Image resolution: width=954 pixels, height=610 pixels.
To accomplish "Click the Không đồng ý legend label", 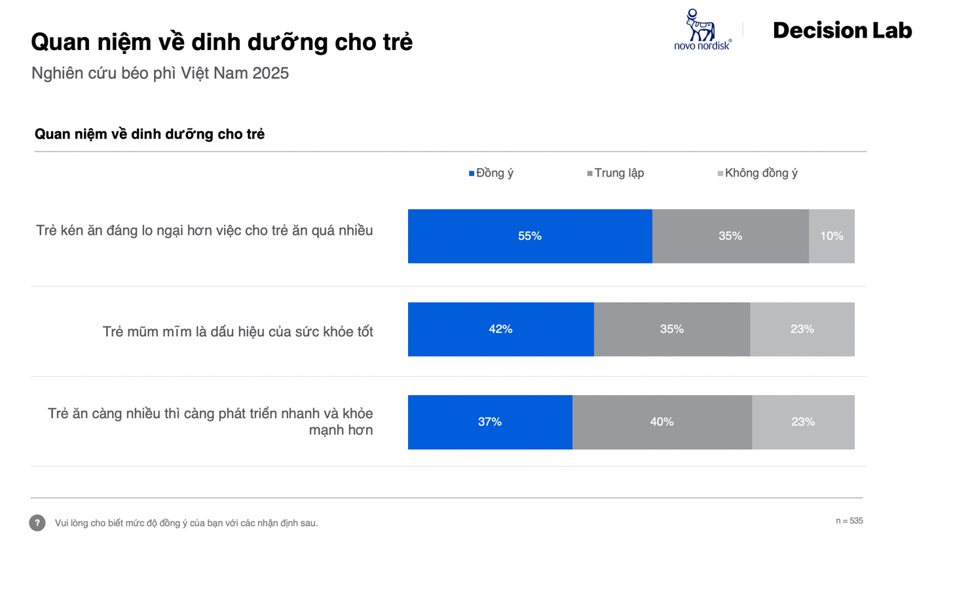I will click(761, 173).
